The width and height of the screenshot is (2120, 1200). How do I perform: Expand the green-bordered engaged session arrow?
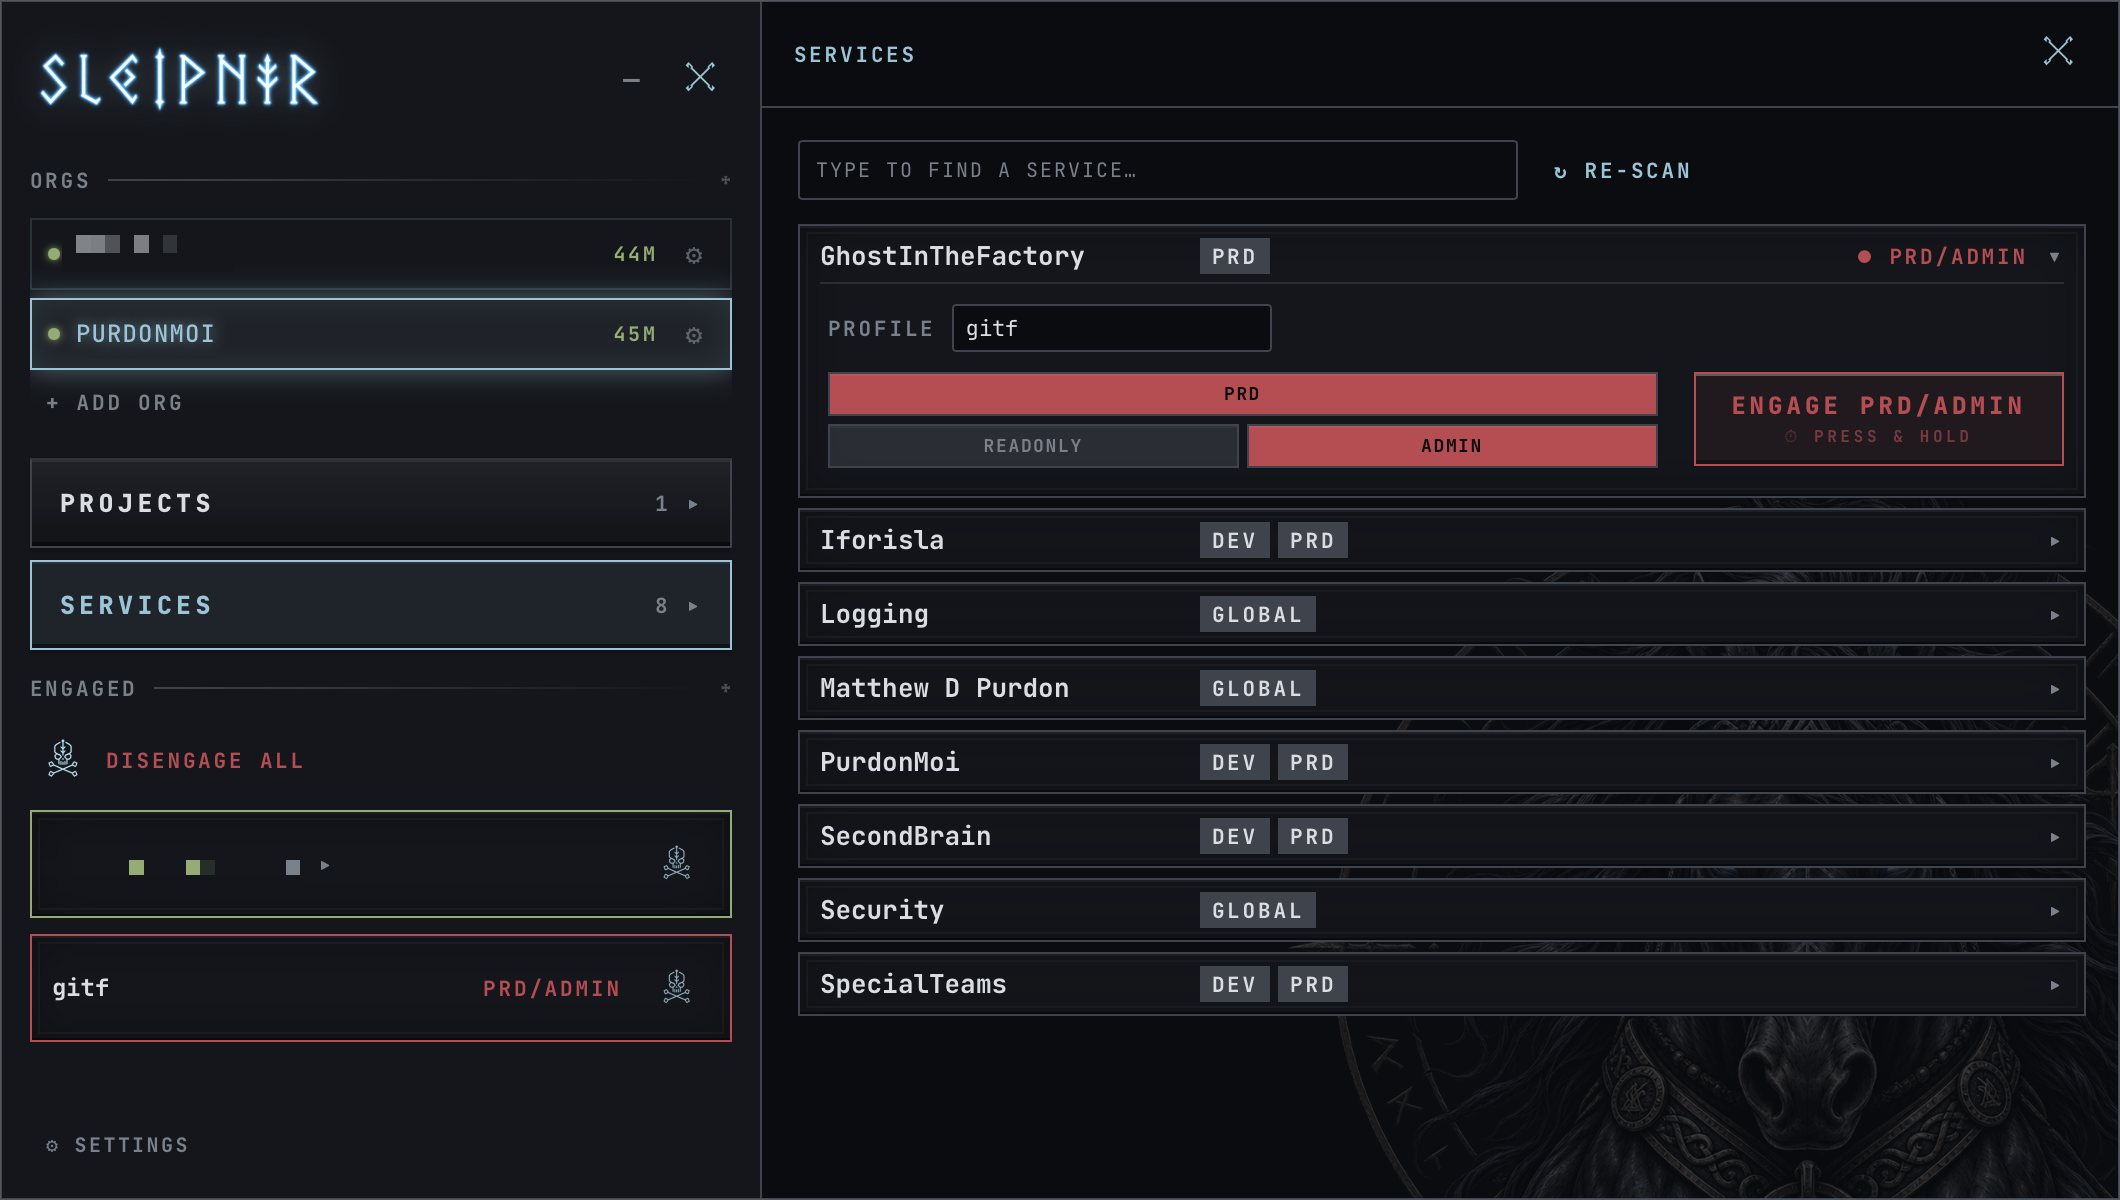click(325, 866)
